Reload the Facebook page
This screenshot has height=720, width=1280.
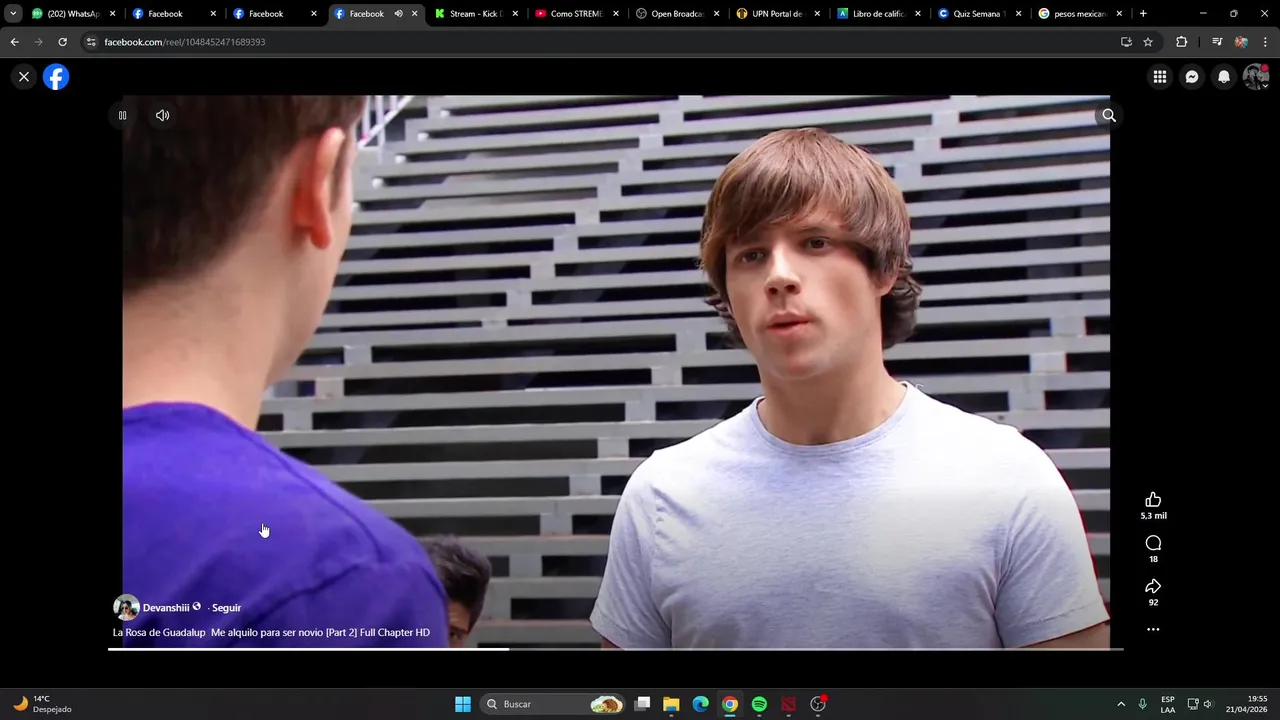point(62,42)
